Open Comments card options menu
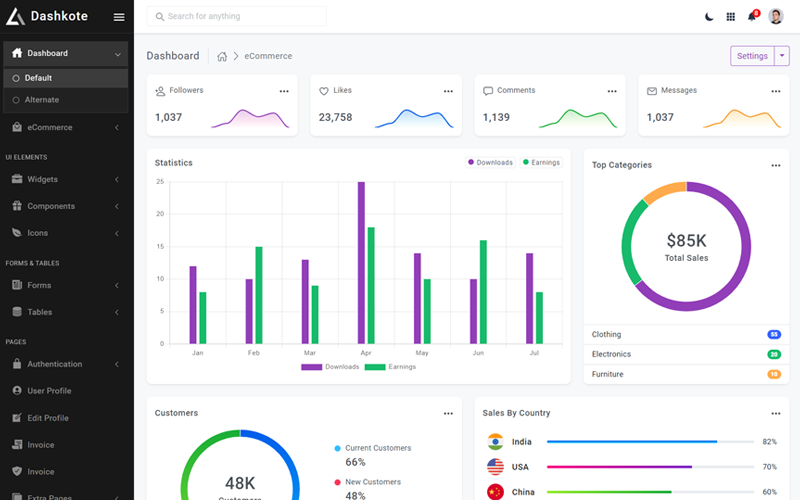 click(x=612, y=91)
